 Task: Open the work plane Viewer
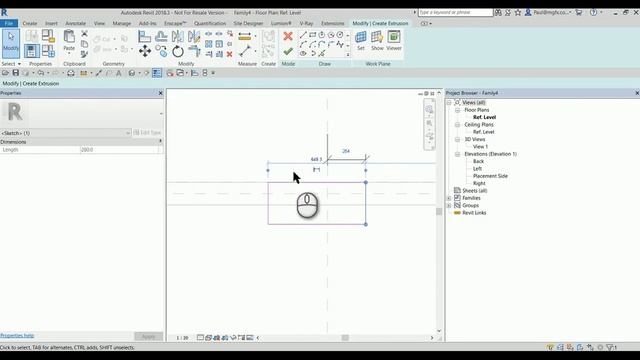(394, 40)
